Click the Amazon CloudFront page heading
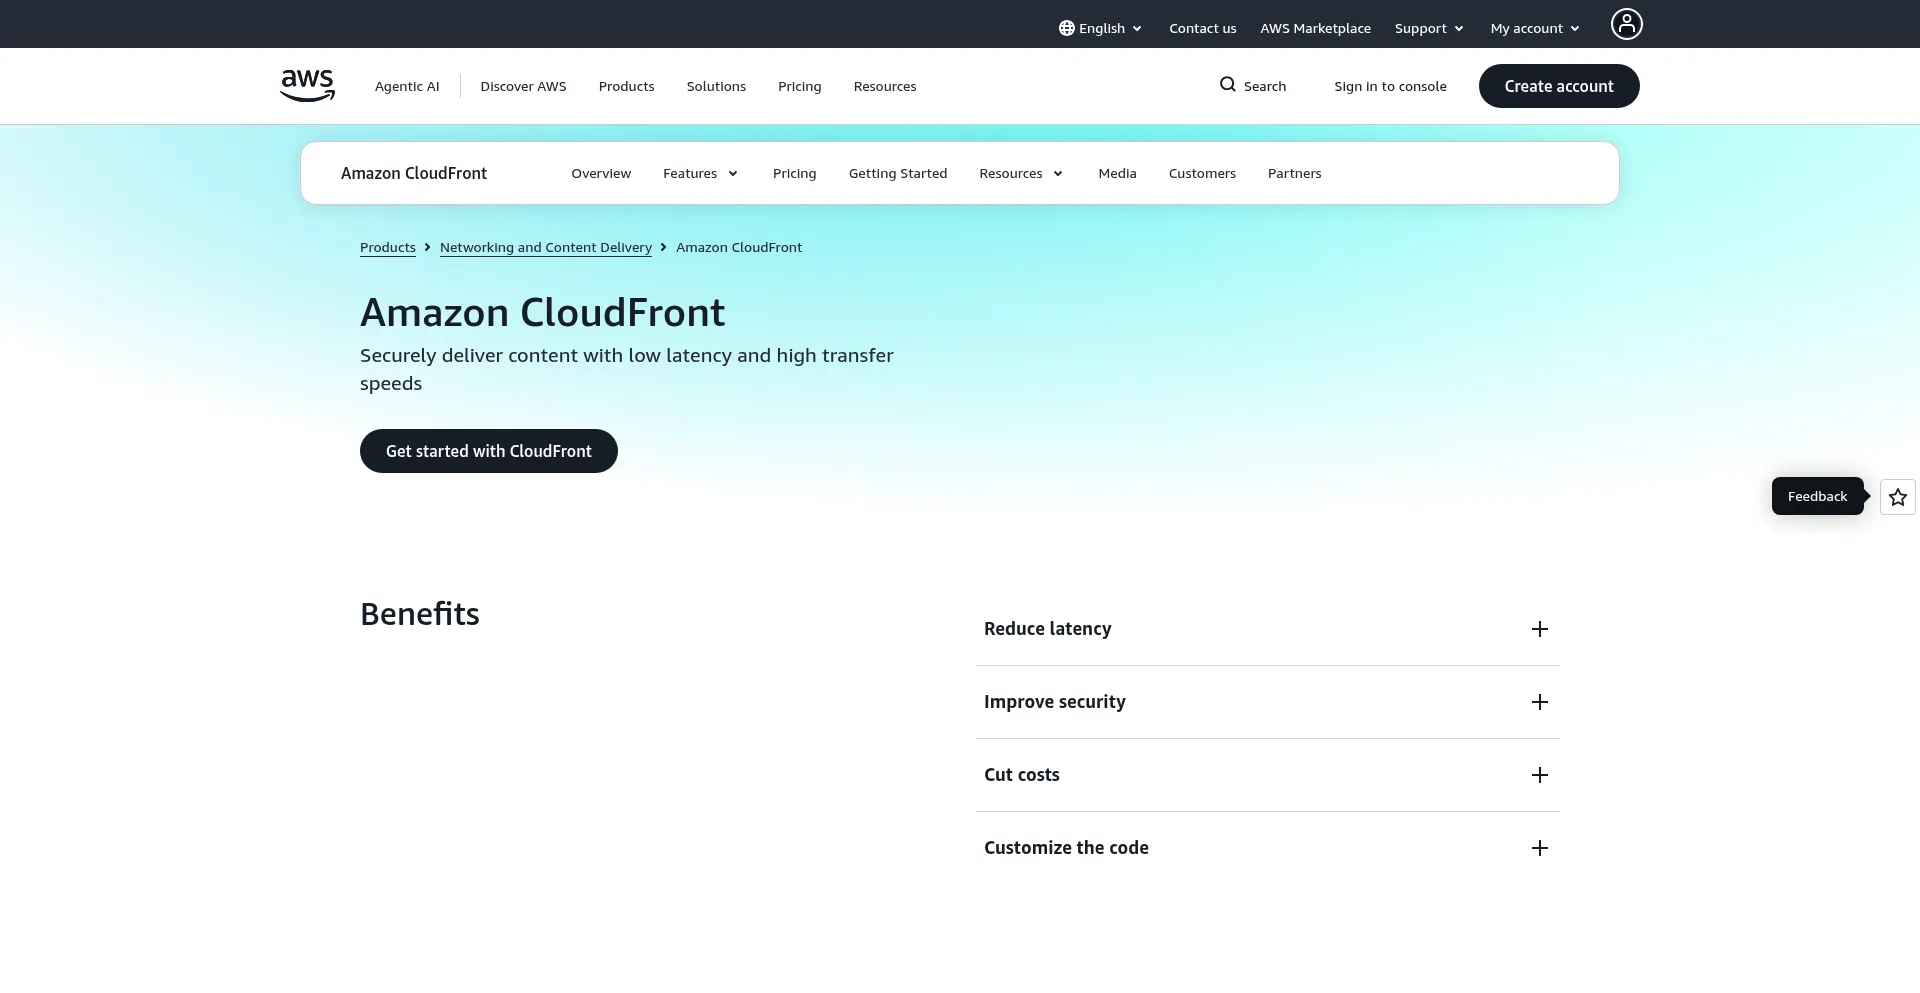This screenshot has height=993, width=1920. click(x=543, y=313)
